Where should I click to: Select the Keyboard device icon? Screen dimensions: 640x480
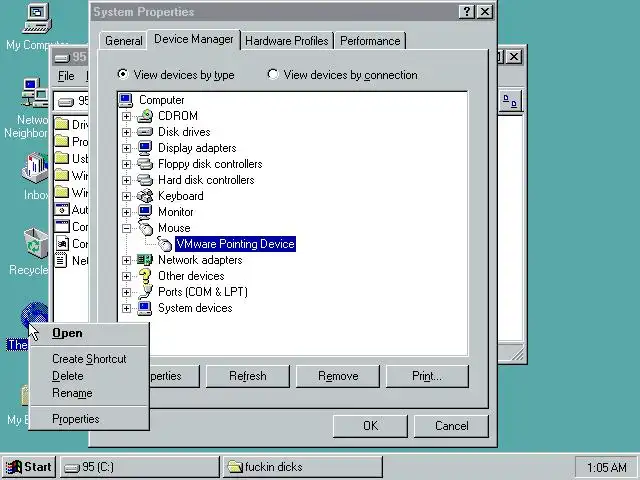point(145,196)
